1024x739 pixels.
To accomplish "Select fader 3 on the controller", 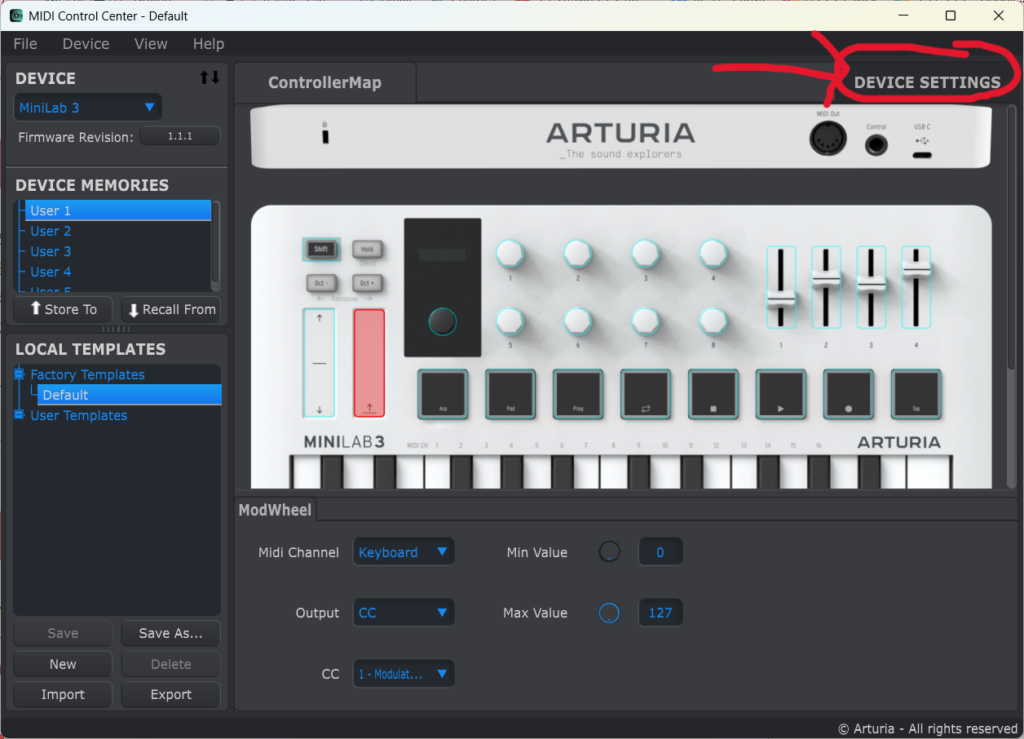I will coord(871,287).
